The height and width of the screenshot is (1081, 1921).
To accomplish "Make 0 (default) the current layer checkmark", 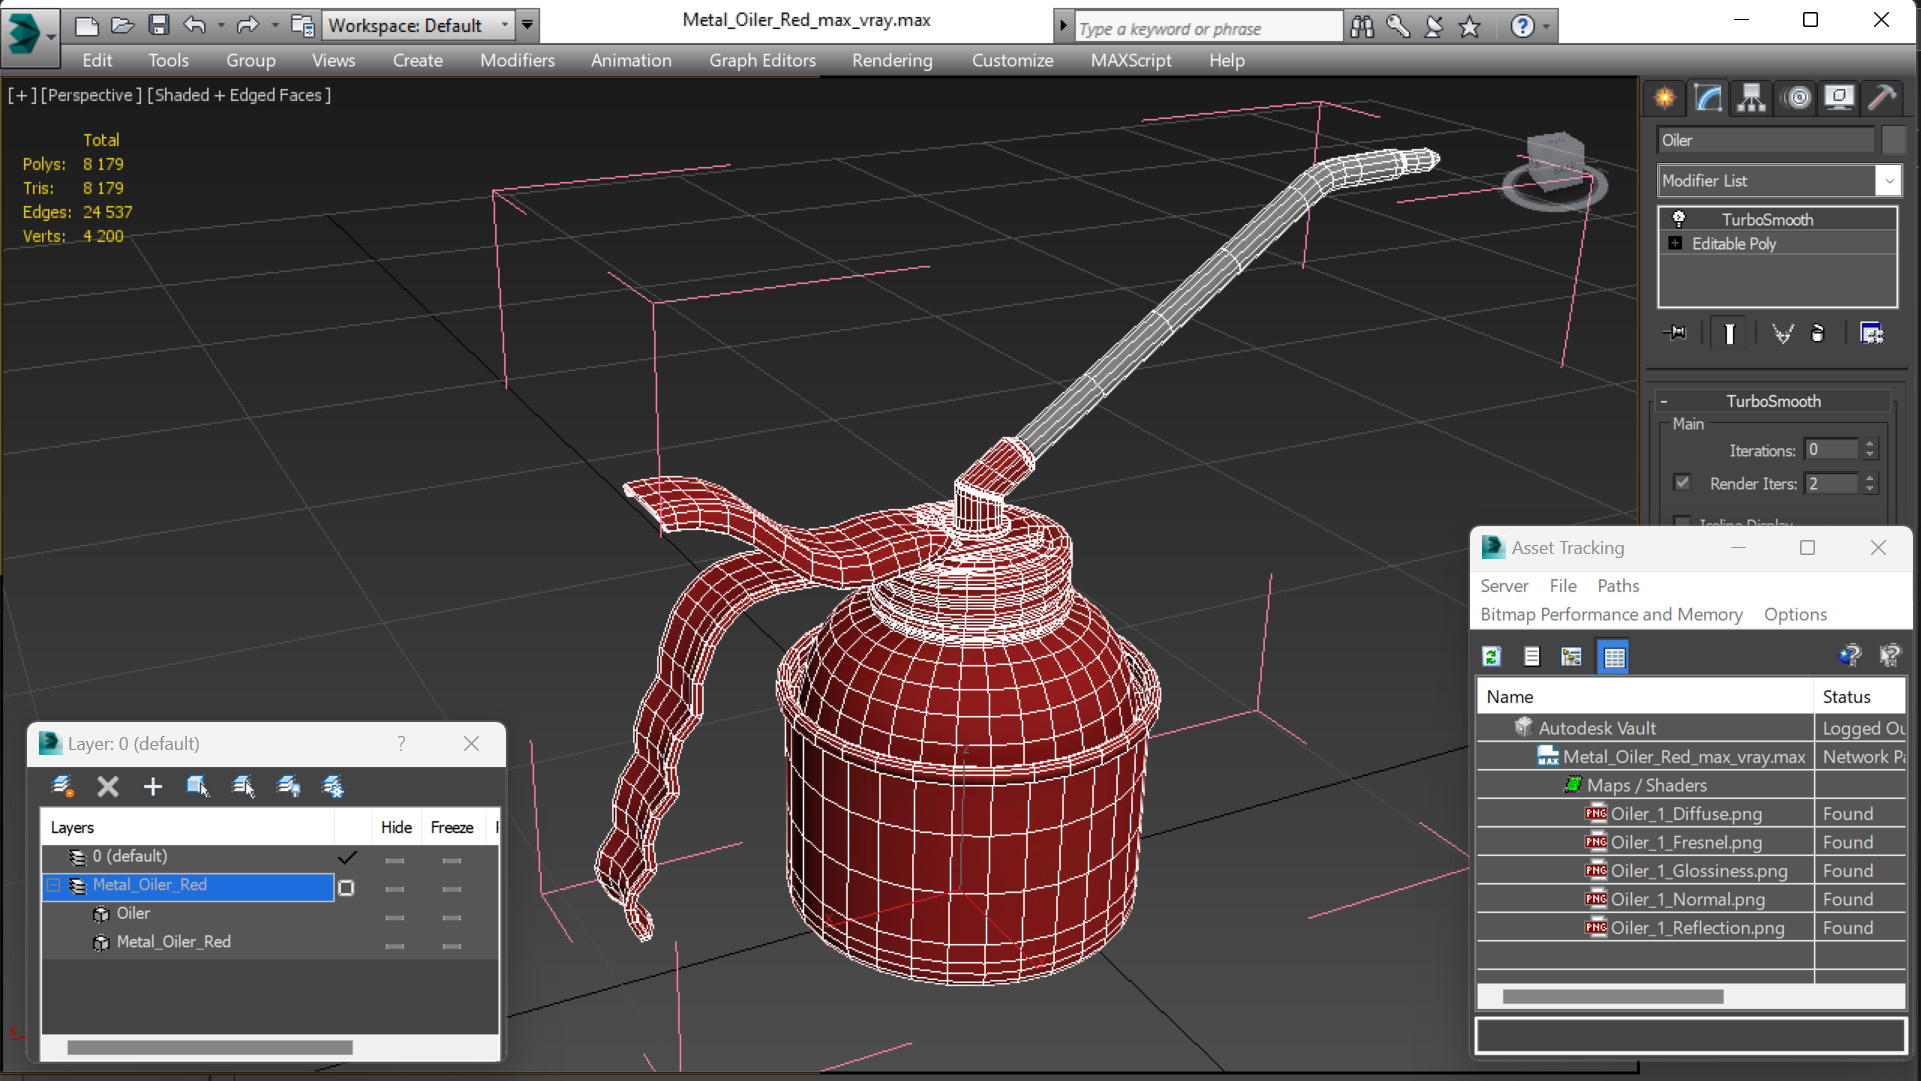I will coord(346,857).
